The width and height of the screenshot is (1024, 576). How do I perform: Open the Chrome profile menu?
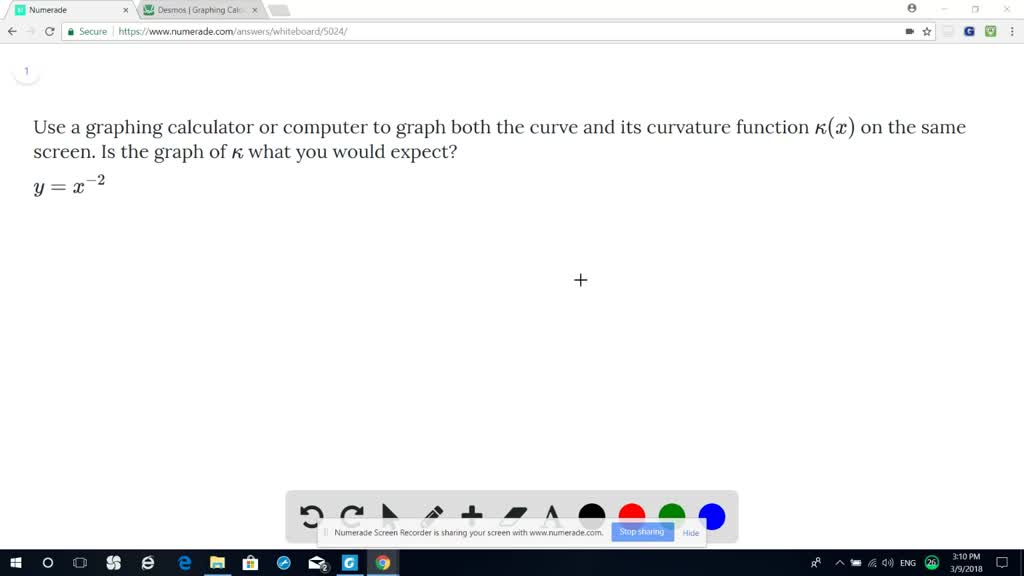coord(910,8)
